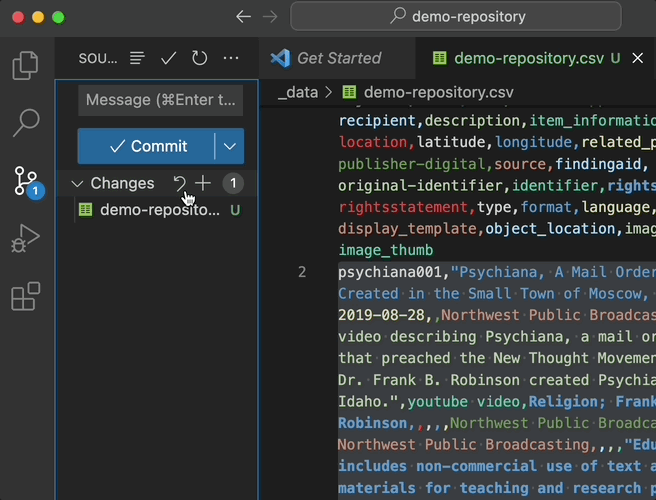Switch to the Get Started tab
Viewport: 656px width, 500px height.
(x=337, y=58)
